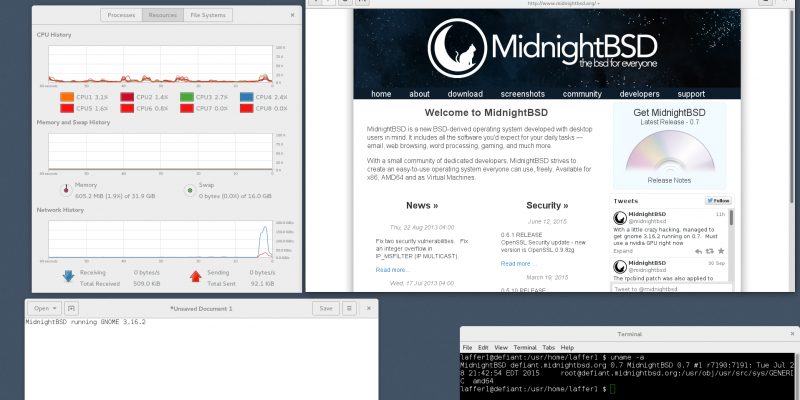
Task: Open the screenshots page link
Action: [522, 94]
